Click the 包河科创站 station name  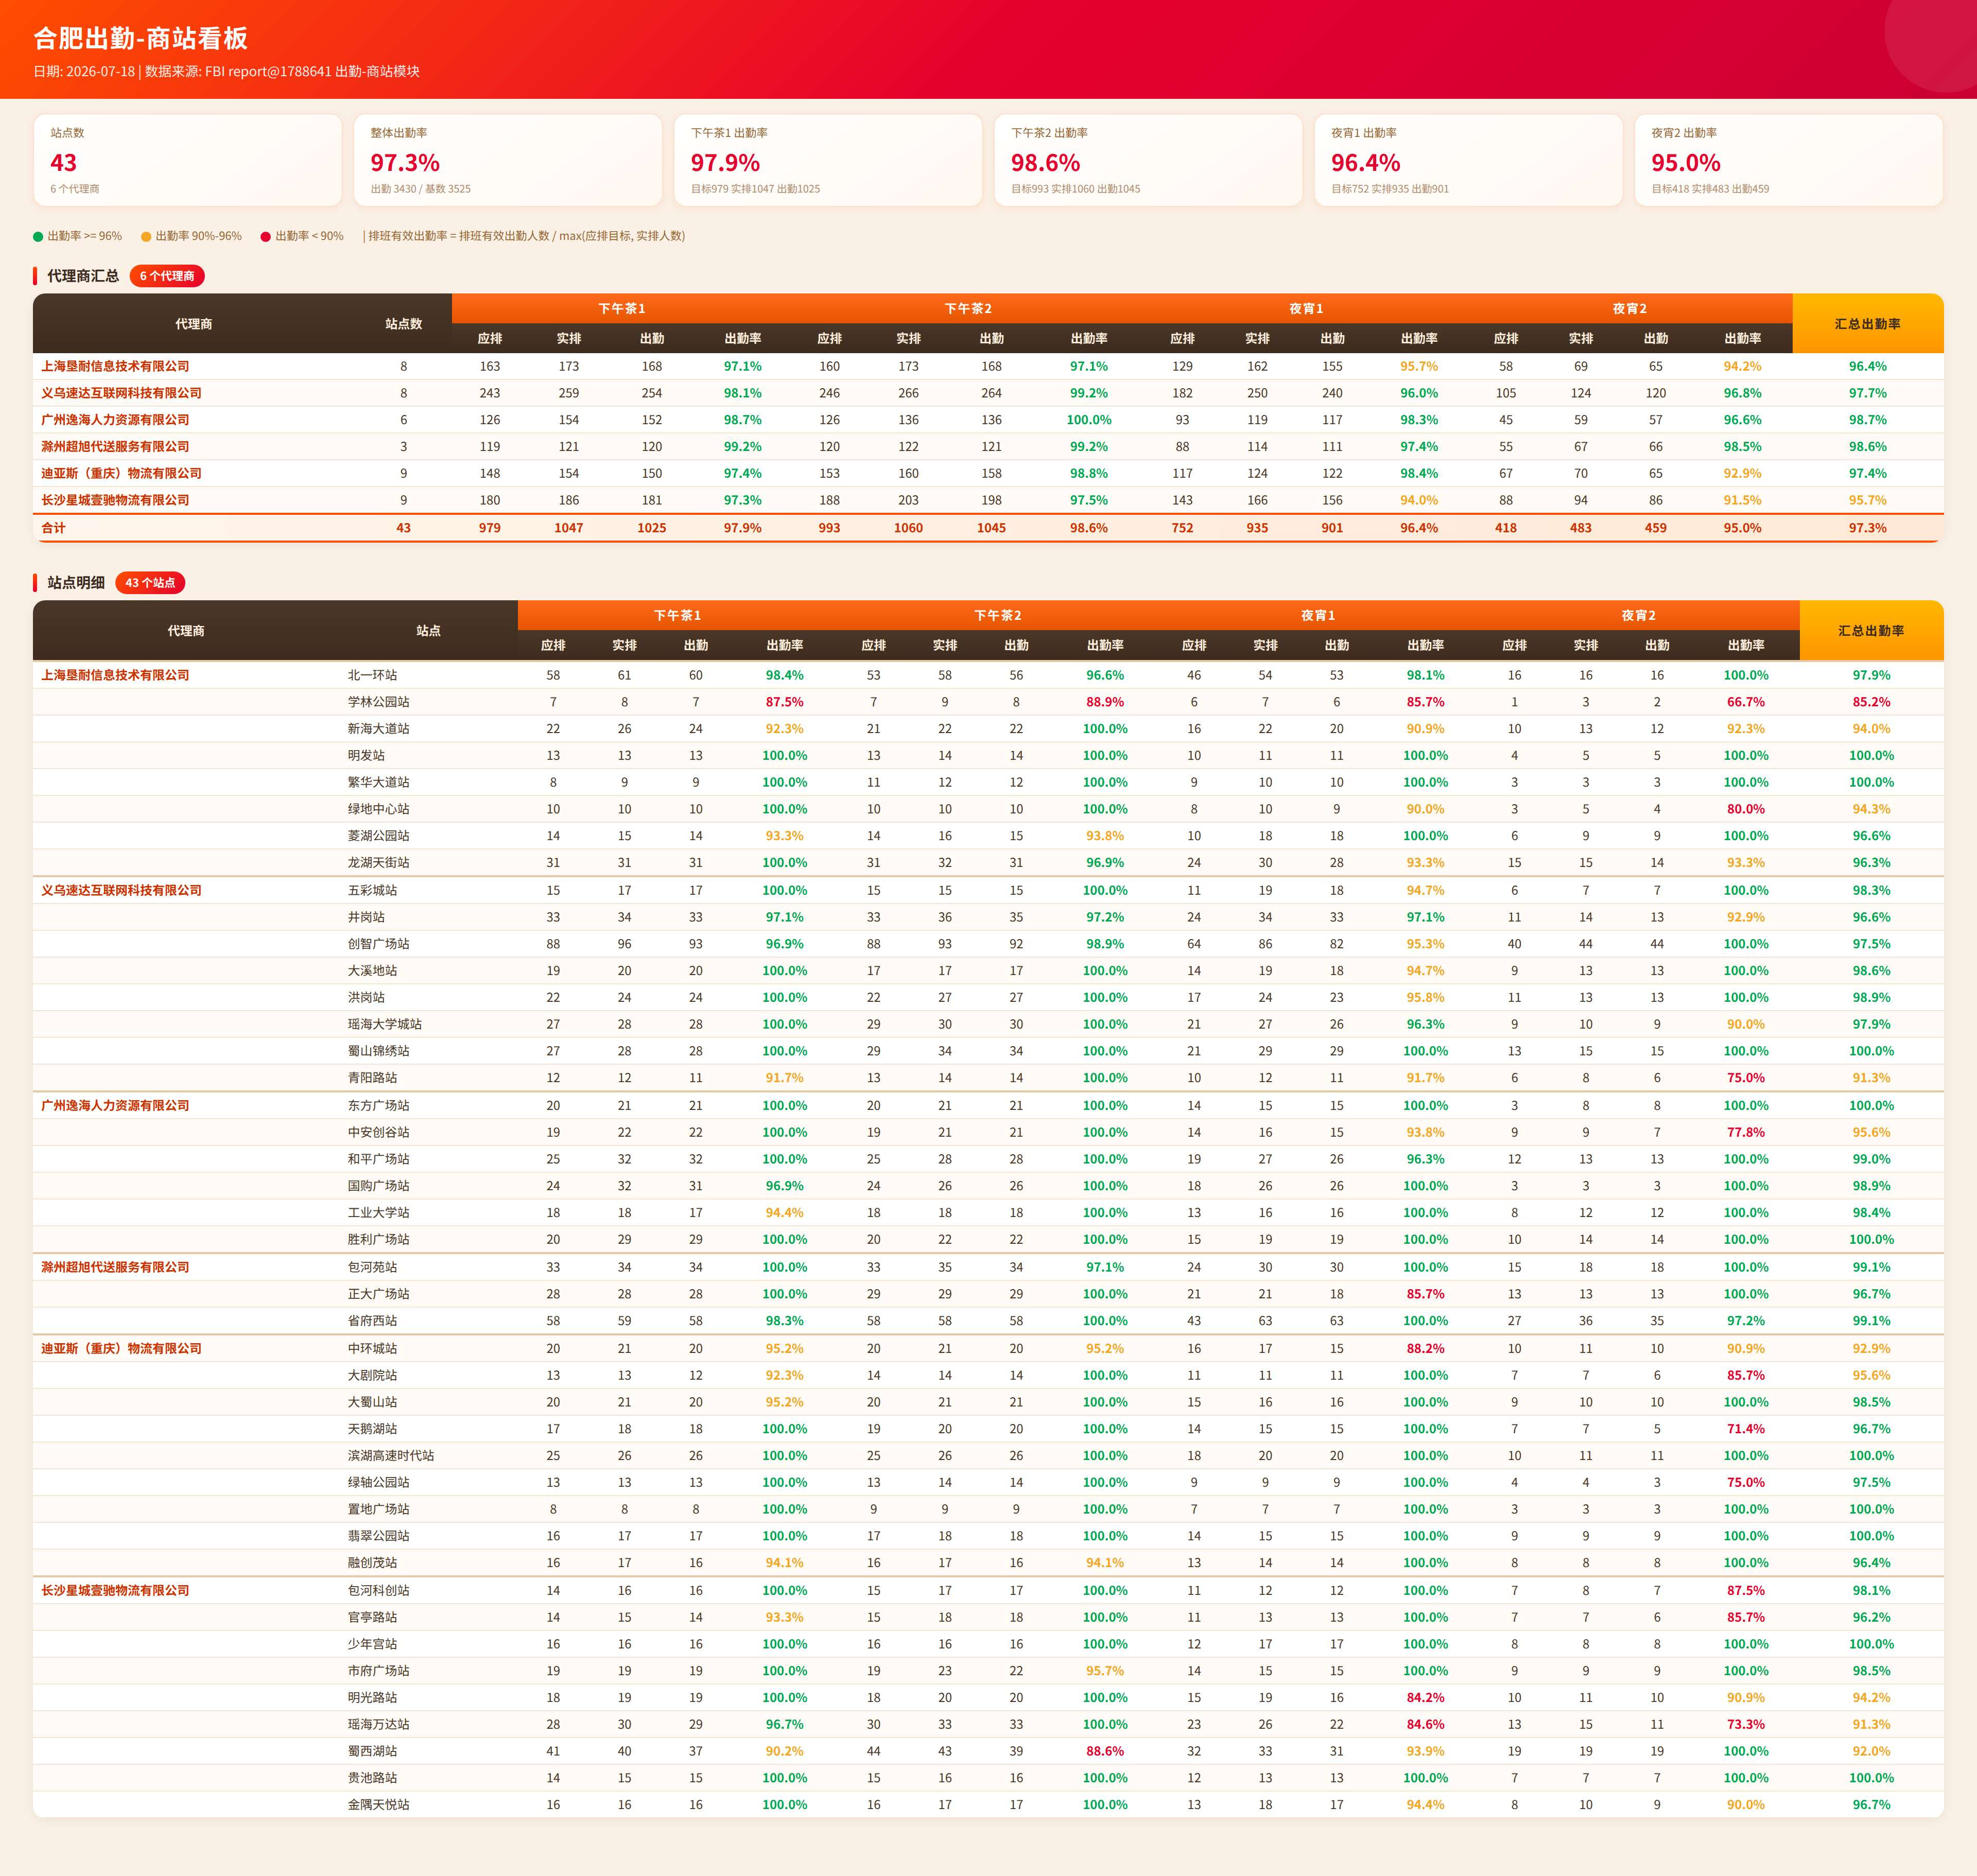378,1591
